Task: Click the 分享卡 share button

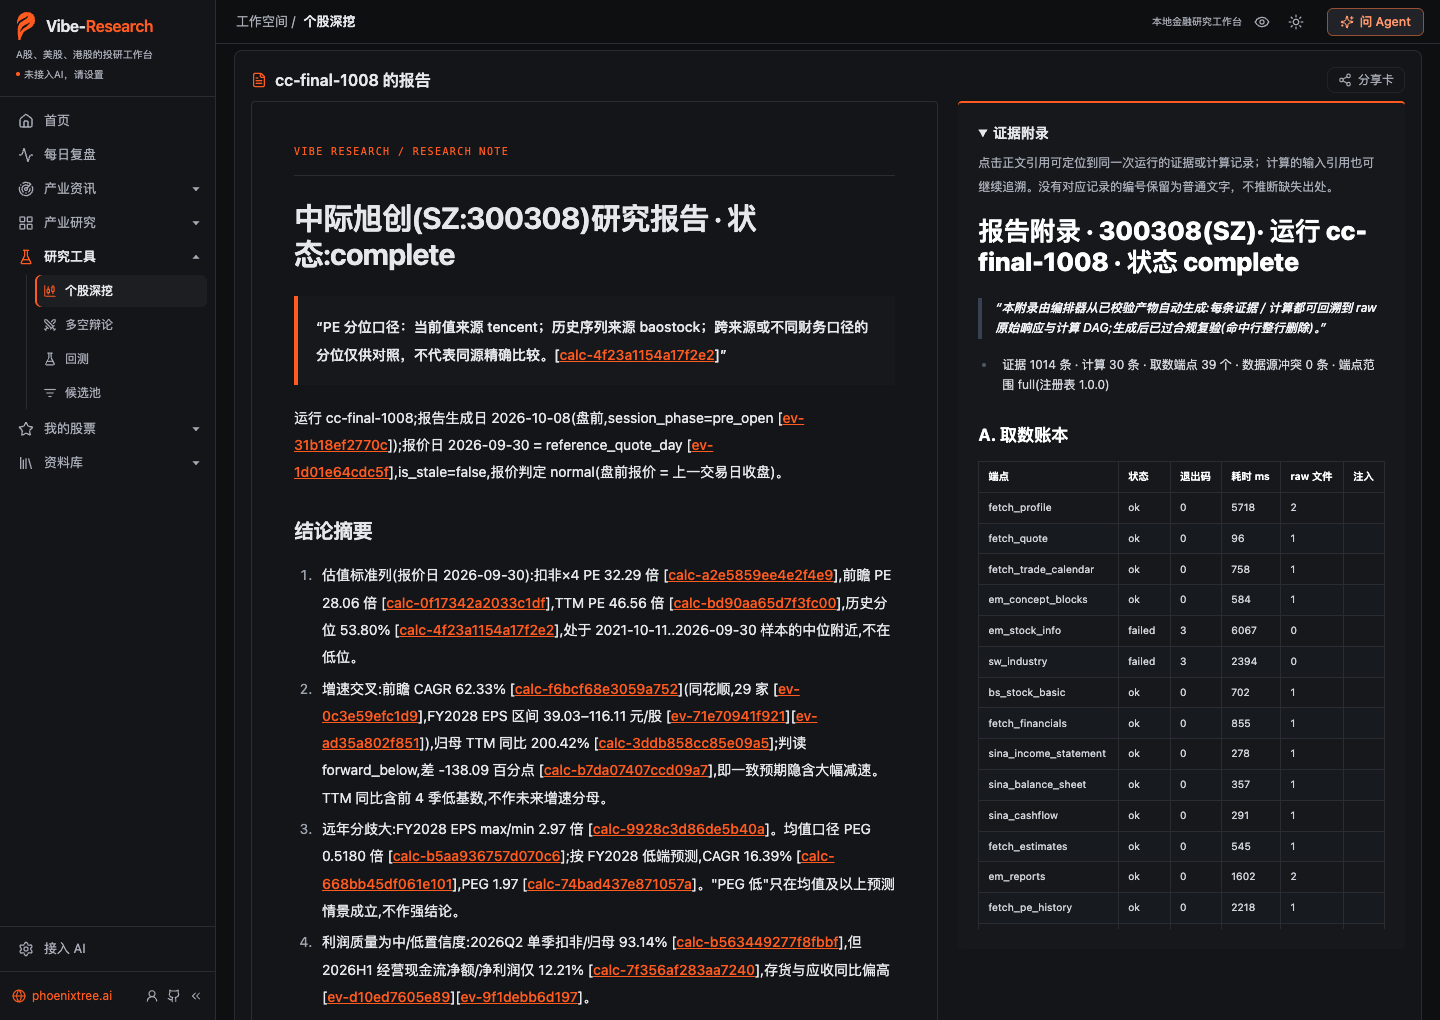Action: tap(1366, 80)
